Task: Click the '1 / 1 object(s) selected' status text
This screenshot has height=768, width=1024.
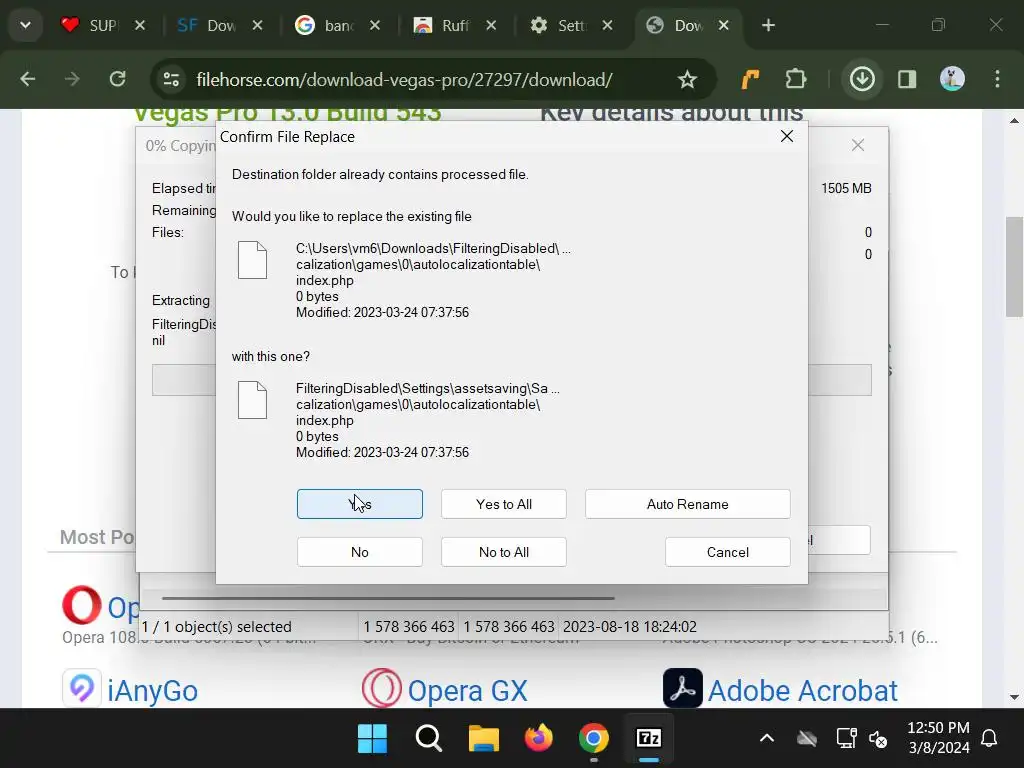Action: [x=217, y=626]
